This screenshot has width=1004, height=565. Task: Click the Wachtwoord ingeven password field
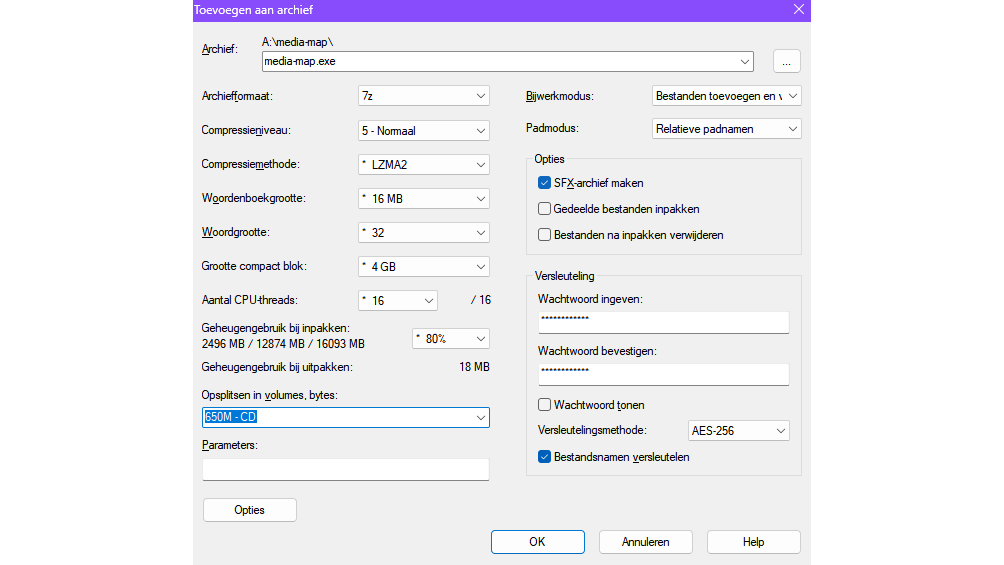point(663,322)
